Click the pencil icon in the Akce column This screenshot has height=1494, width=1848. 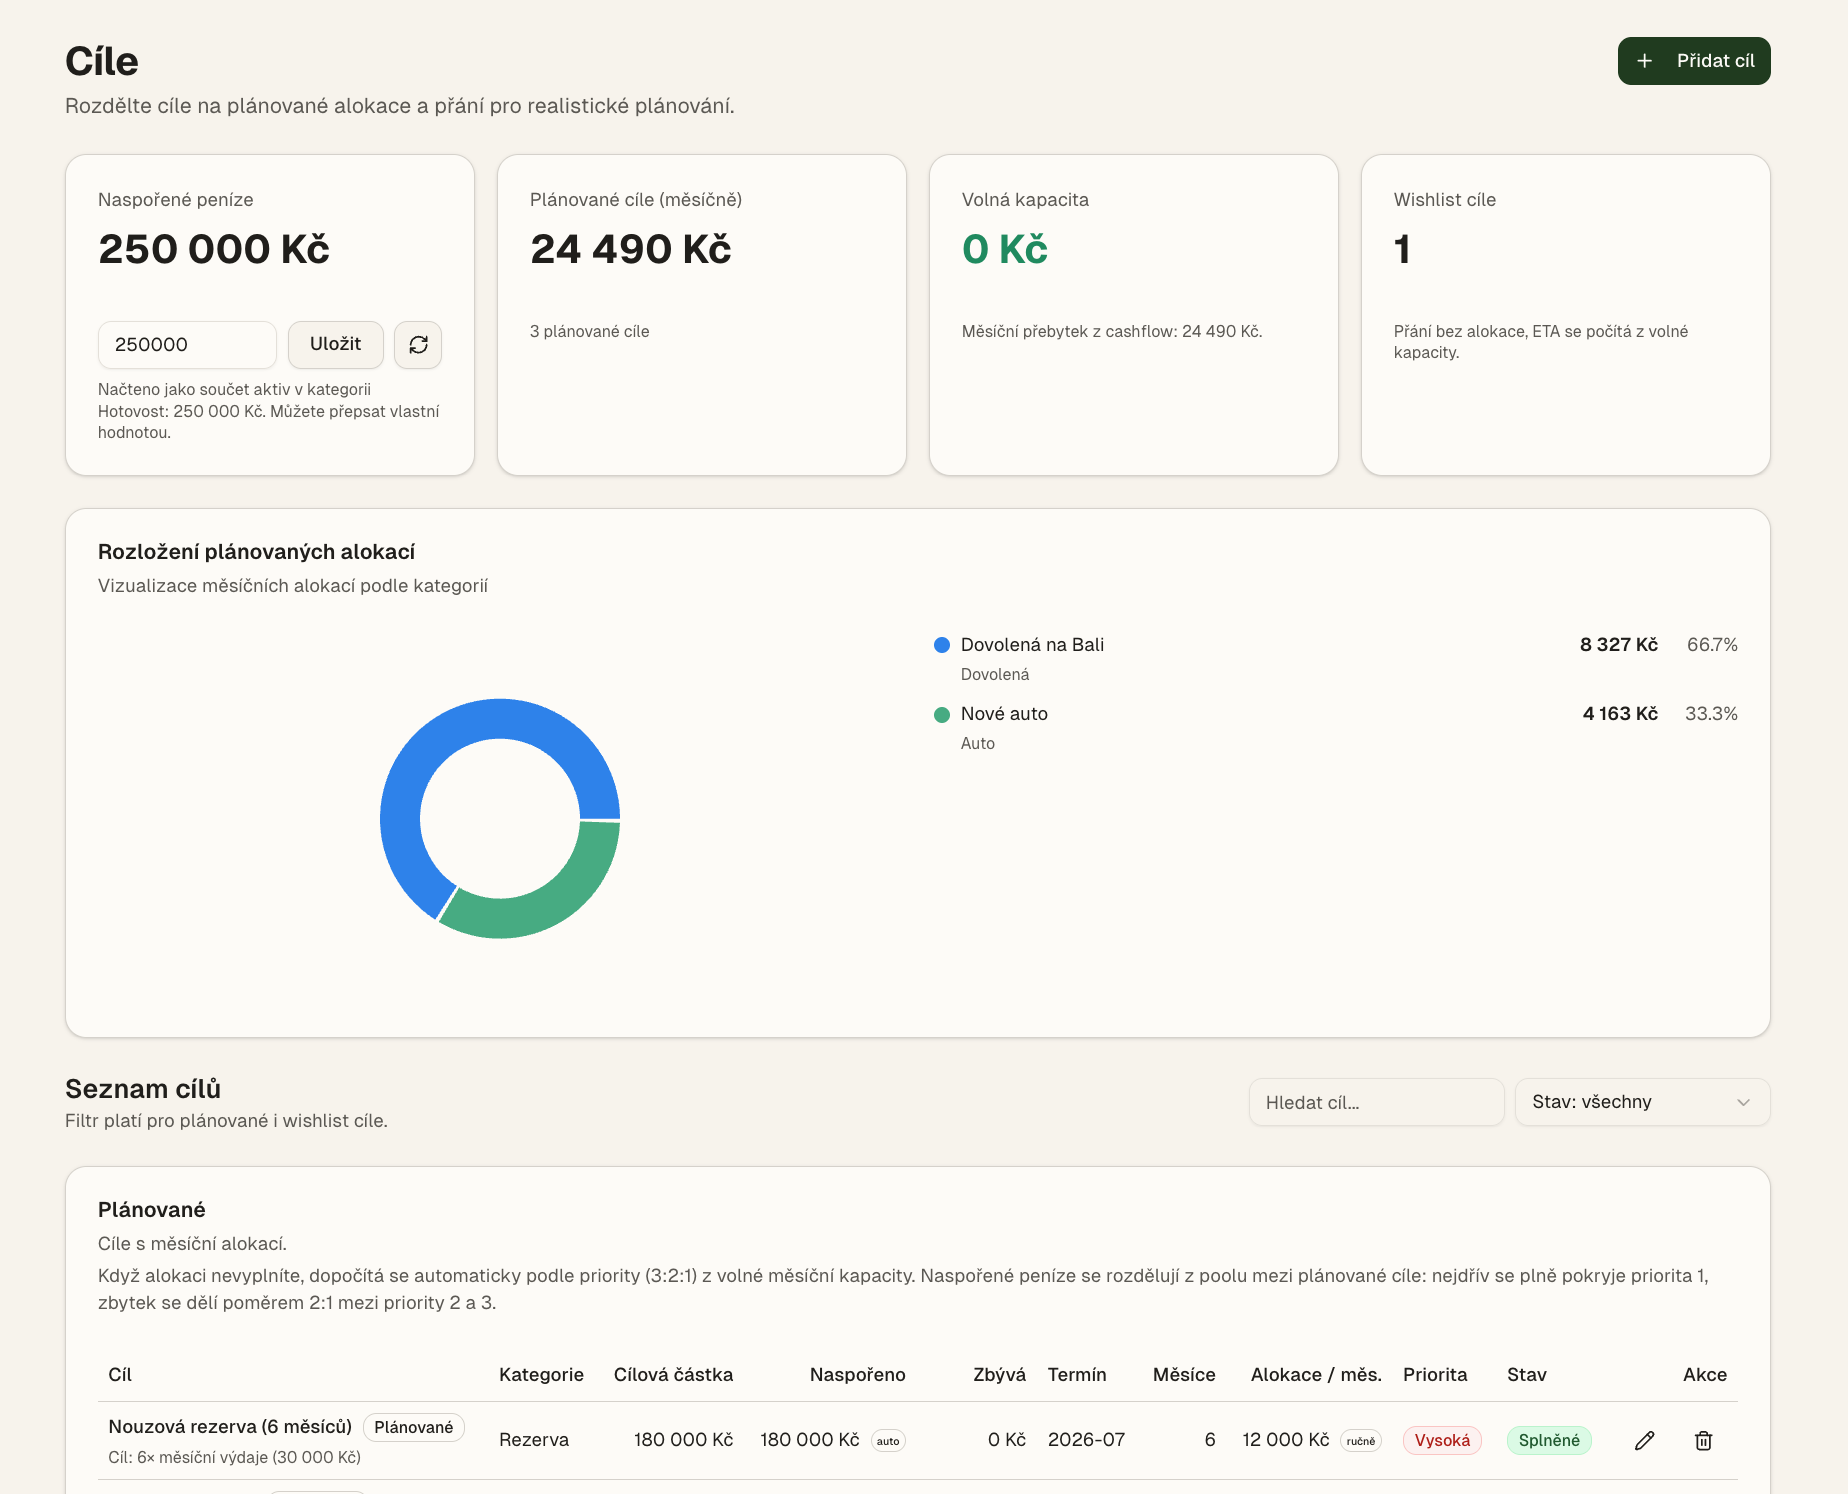[x=1644, y=1440]
